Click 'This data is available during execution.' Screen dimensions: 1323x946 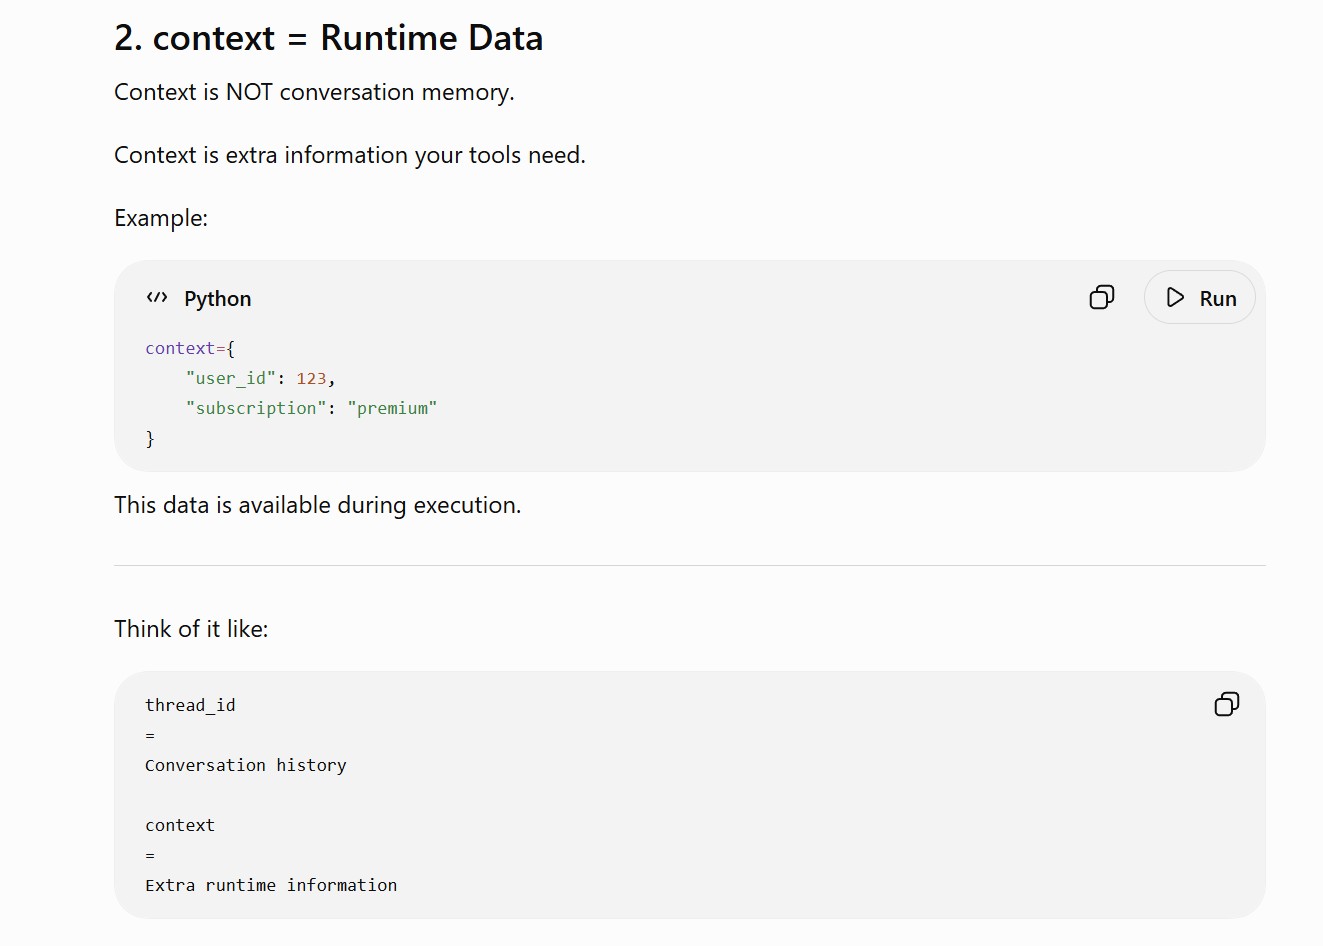pos(318,505)
